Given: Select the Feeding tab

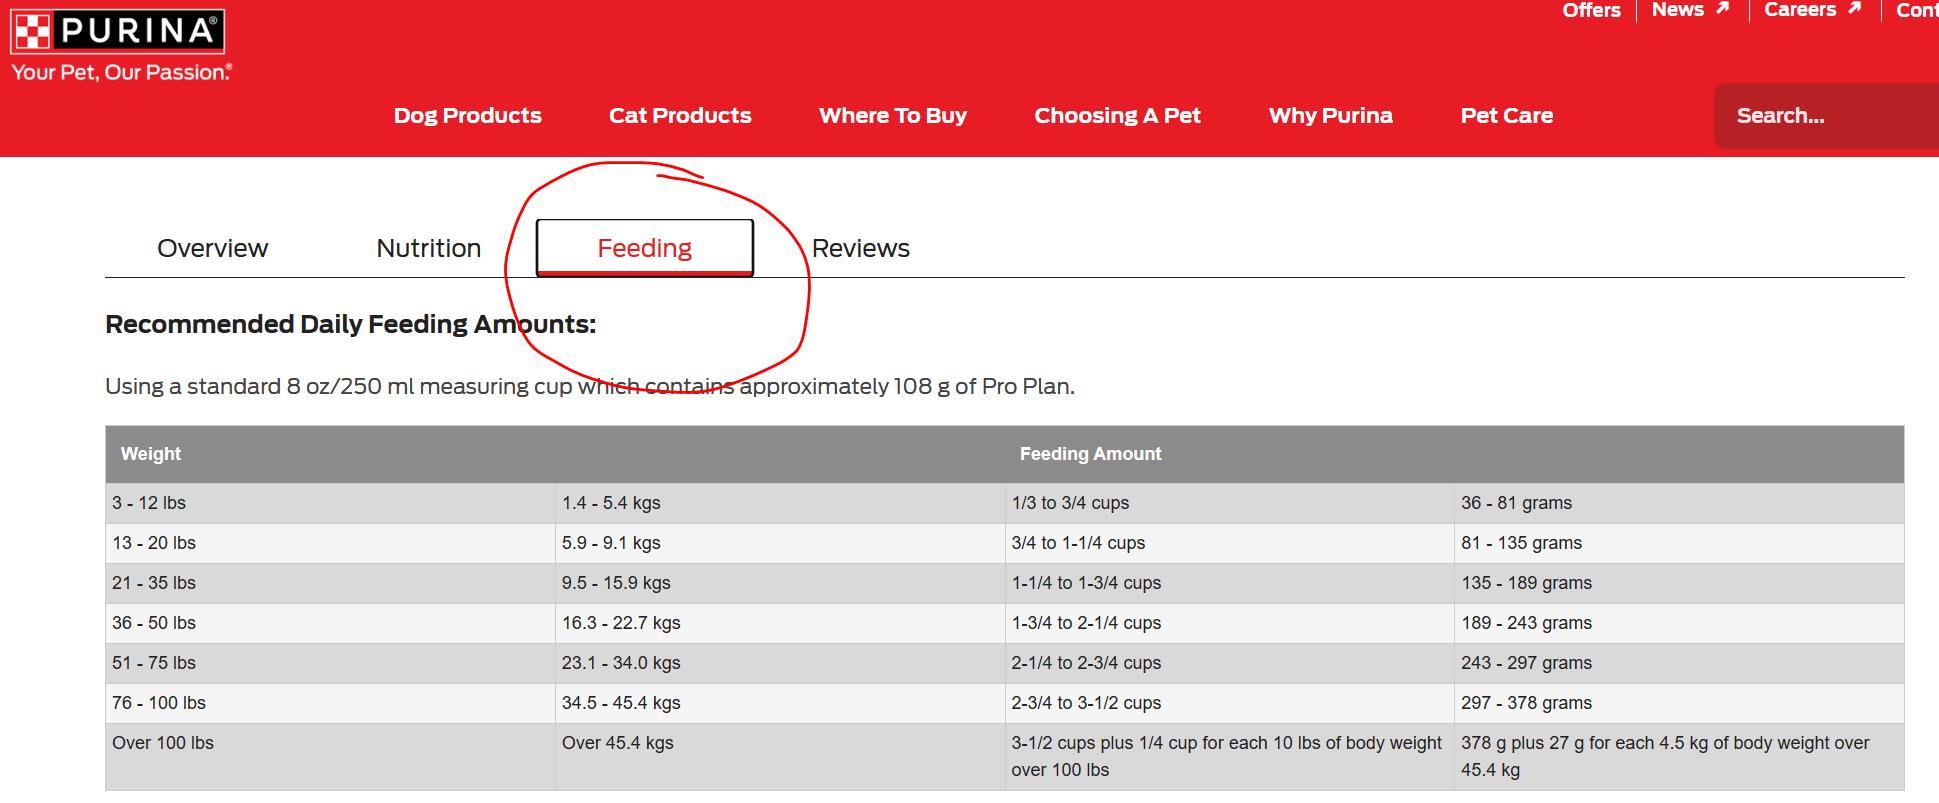Looking at the screenshot, I should pos(645,247).
